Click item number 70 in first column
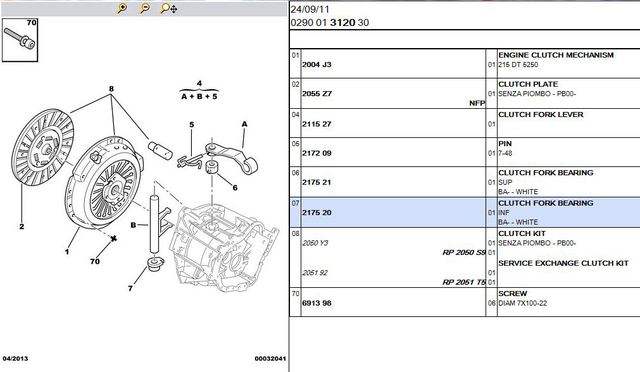Viewport: 640px width, 372px height. (x=295, y=294)
